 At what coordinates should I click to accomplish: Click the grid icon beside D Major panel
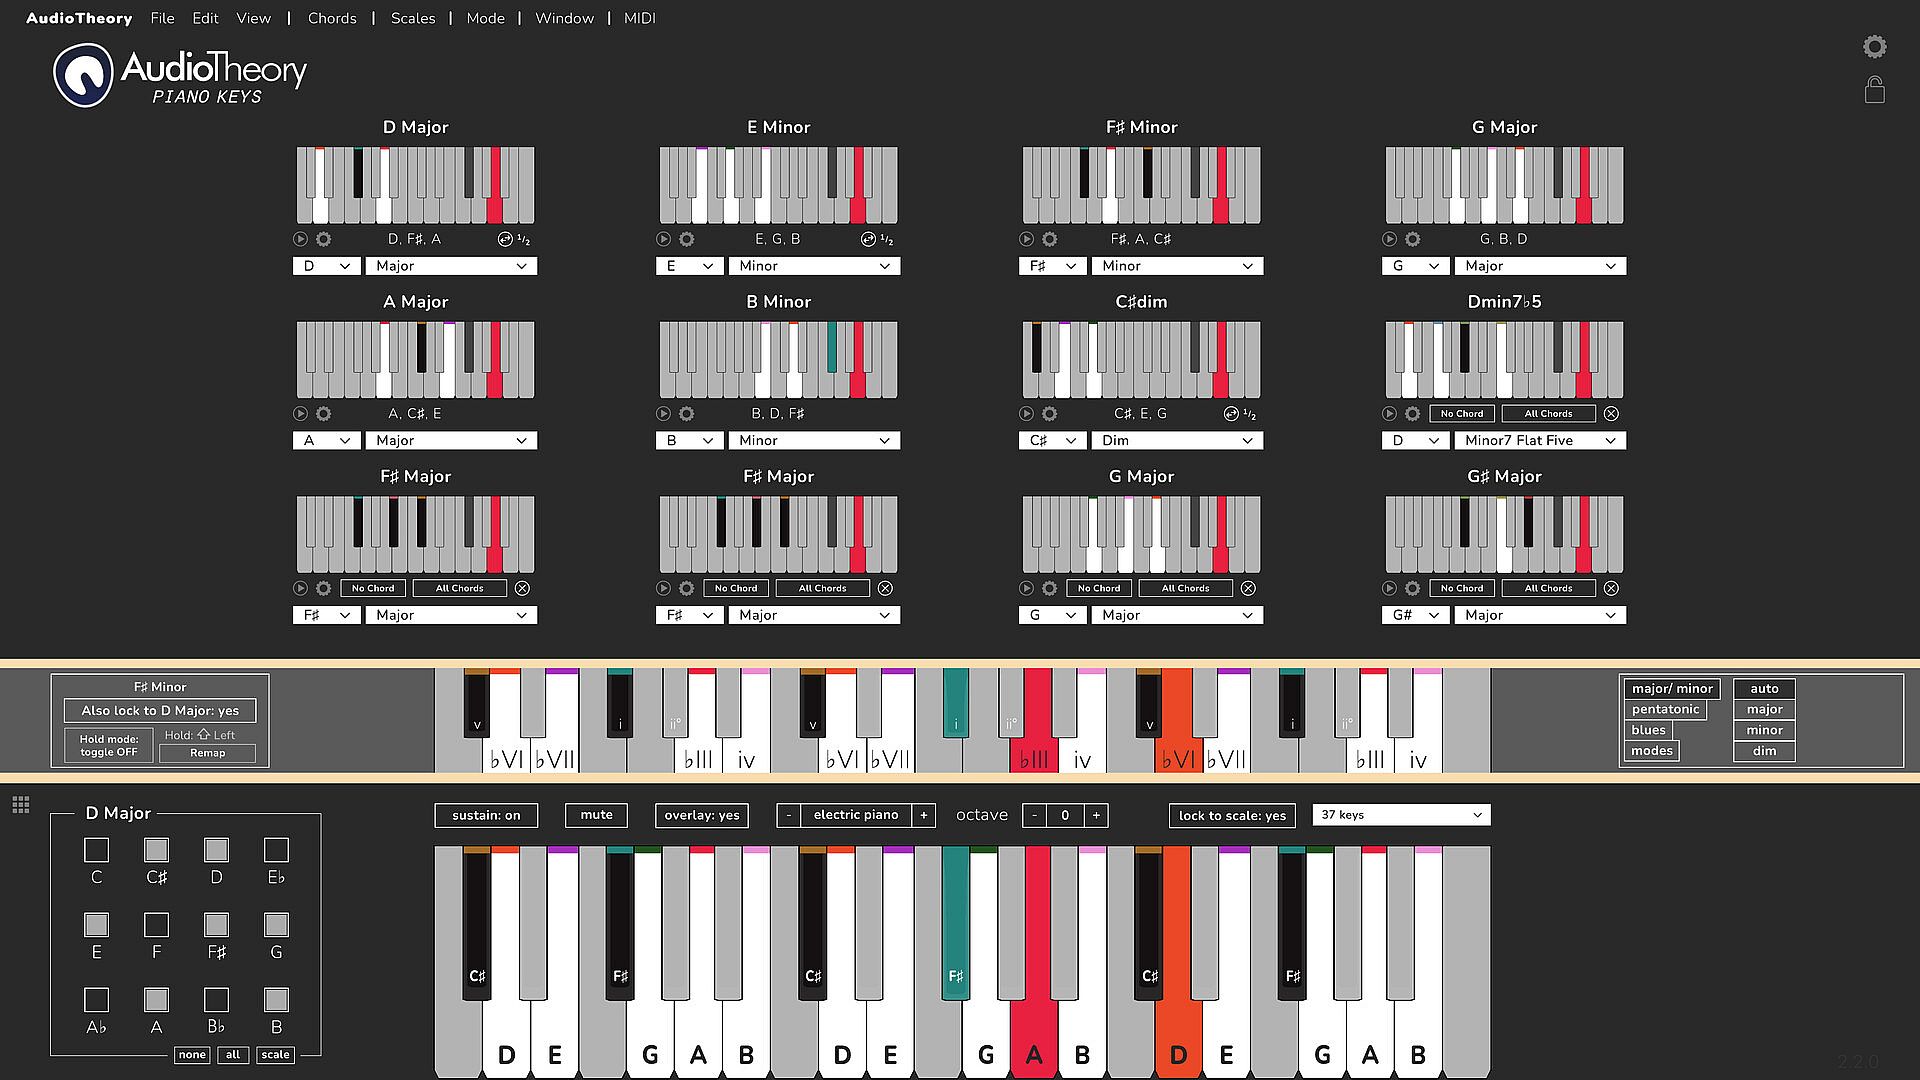21,805
